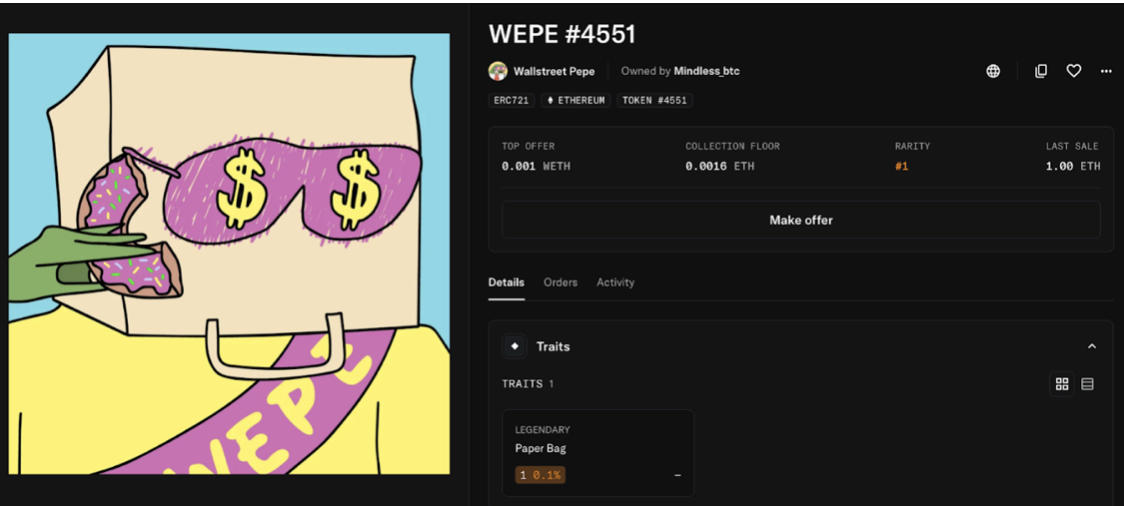Screen dimensions: 1124x506
Task: Click the Wallstreet Pepe collection avatar
Action: (497, 71)
